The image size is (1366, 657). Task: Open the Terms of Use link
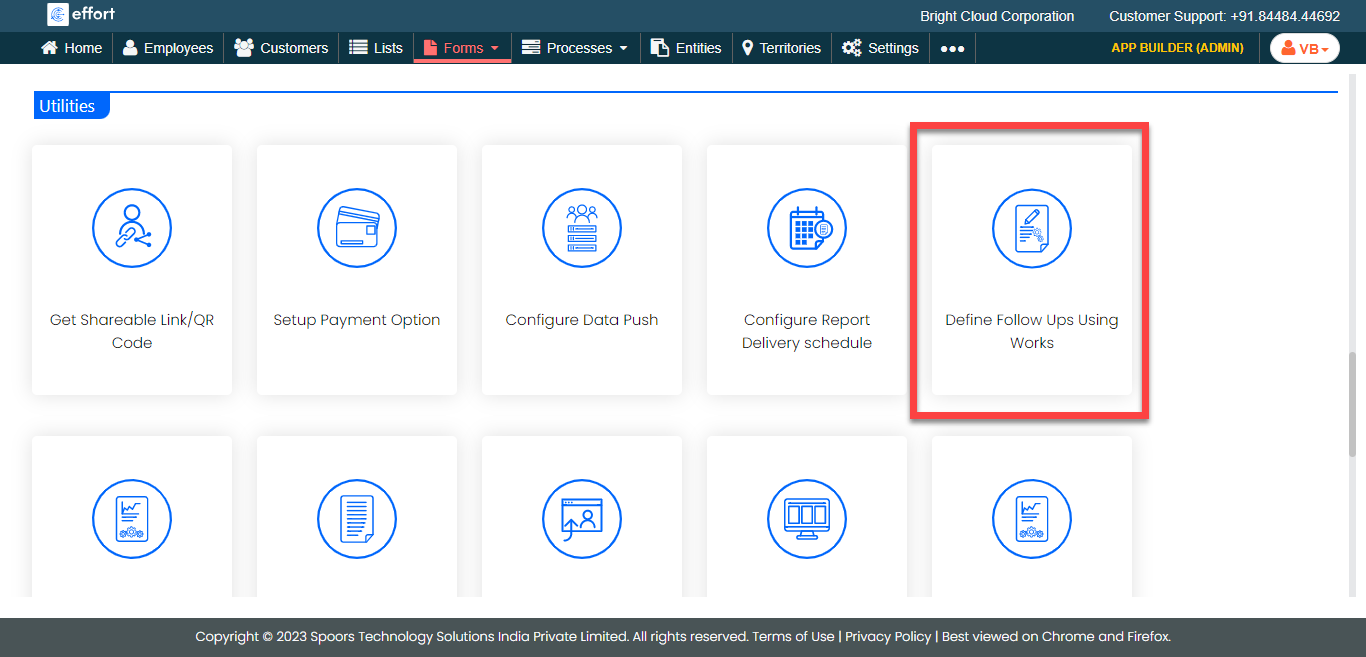793,636
